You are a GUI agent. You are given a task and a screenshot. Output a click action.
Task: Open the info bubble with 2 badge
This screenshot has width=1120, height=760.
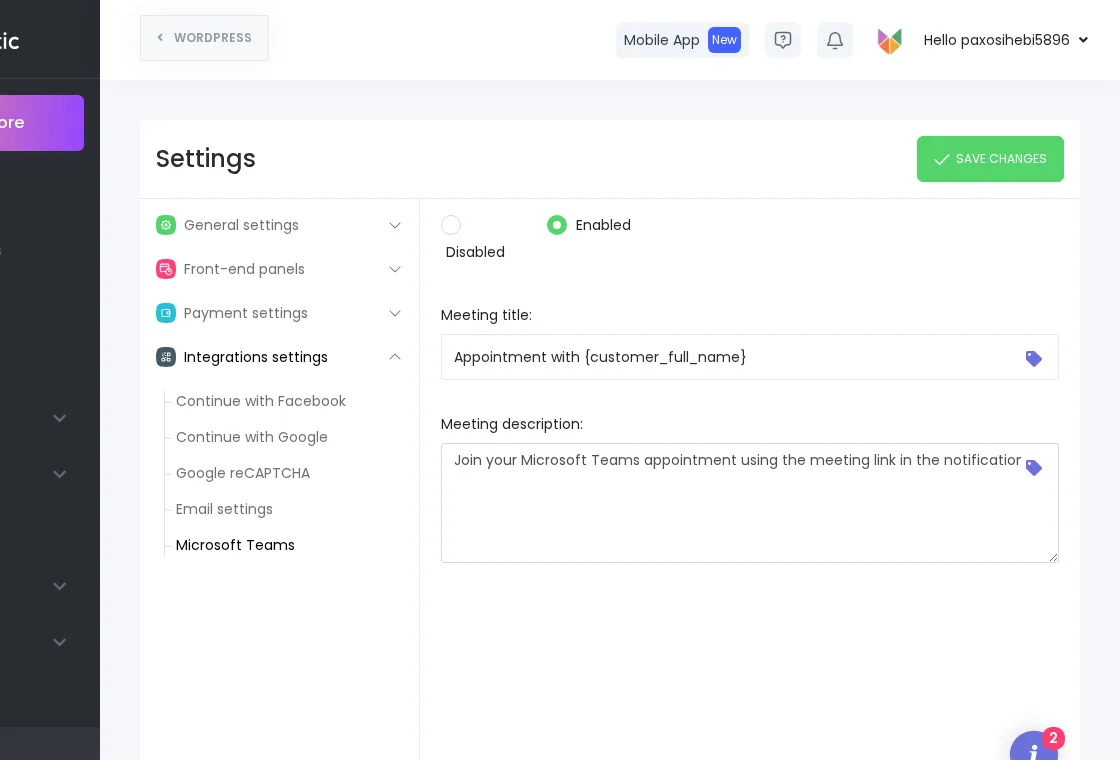tap(1034, 746)
